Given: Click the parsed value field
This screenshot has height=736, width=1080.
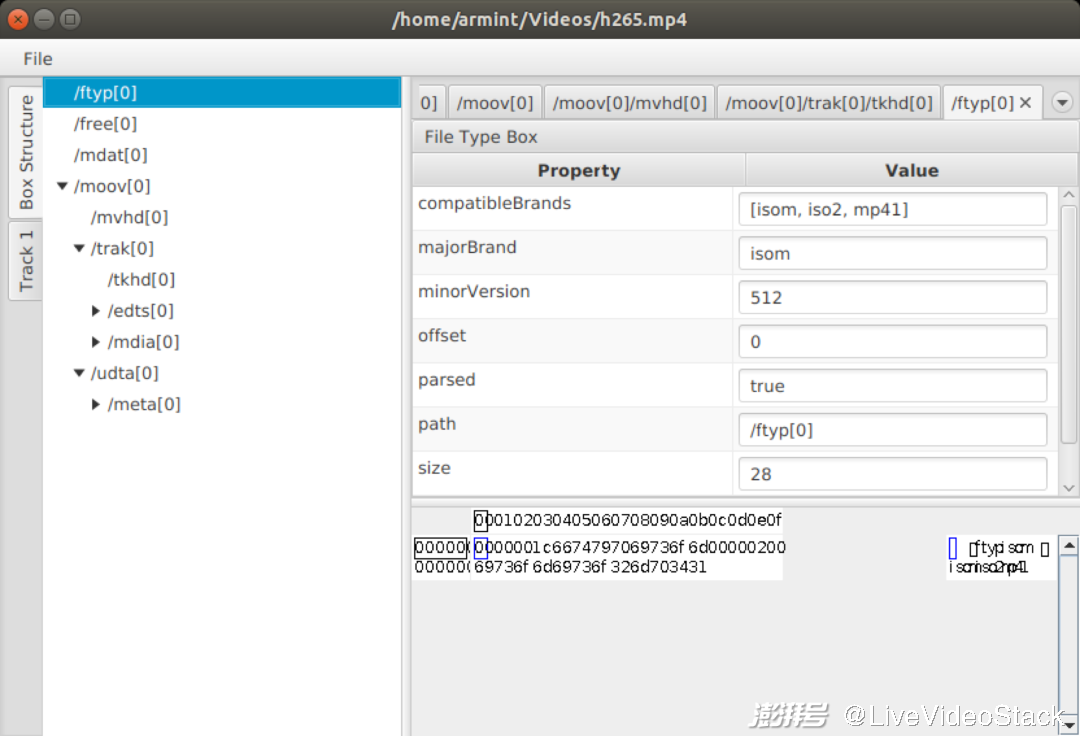Looking at the screenshot, I should coord(893,386).
